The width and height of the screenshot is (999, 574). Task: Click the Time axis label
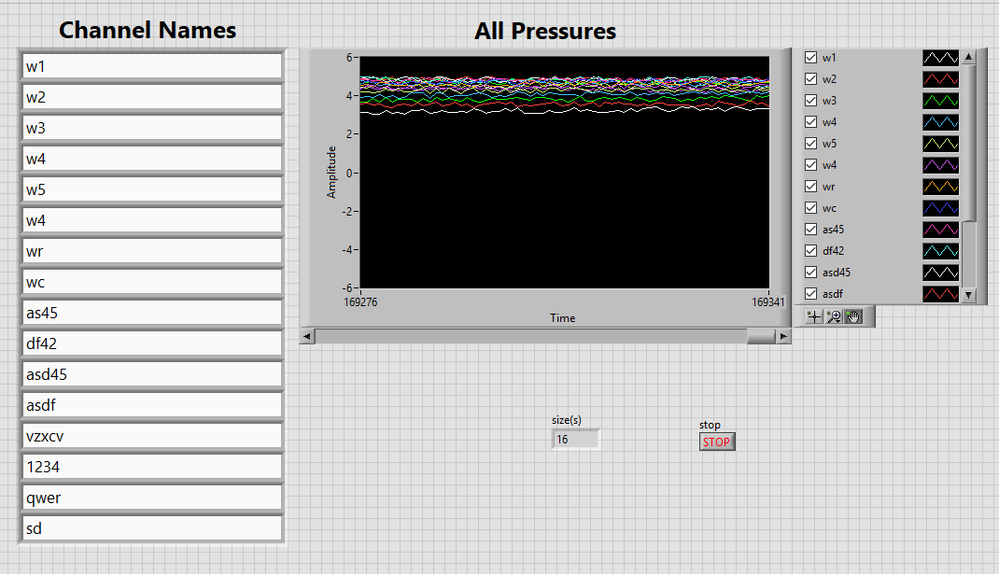click(x=563, y=318)
